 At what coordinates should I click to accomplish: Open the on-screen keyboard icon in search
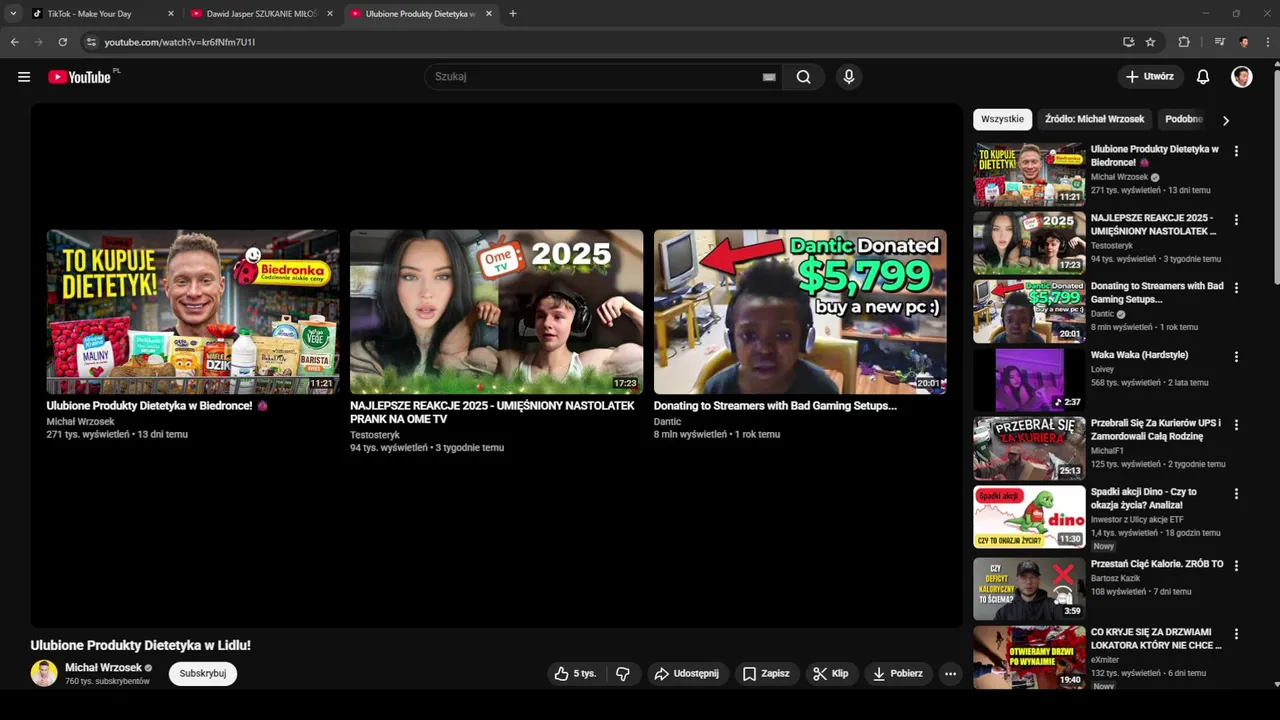tap(769, 77)
